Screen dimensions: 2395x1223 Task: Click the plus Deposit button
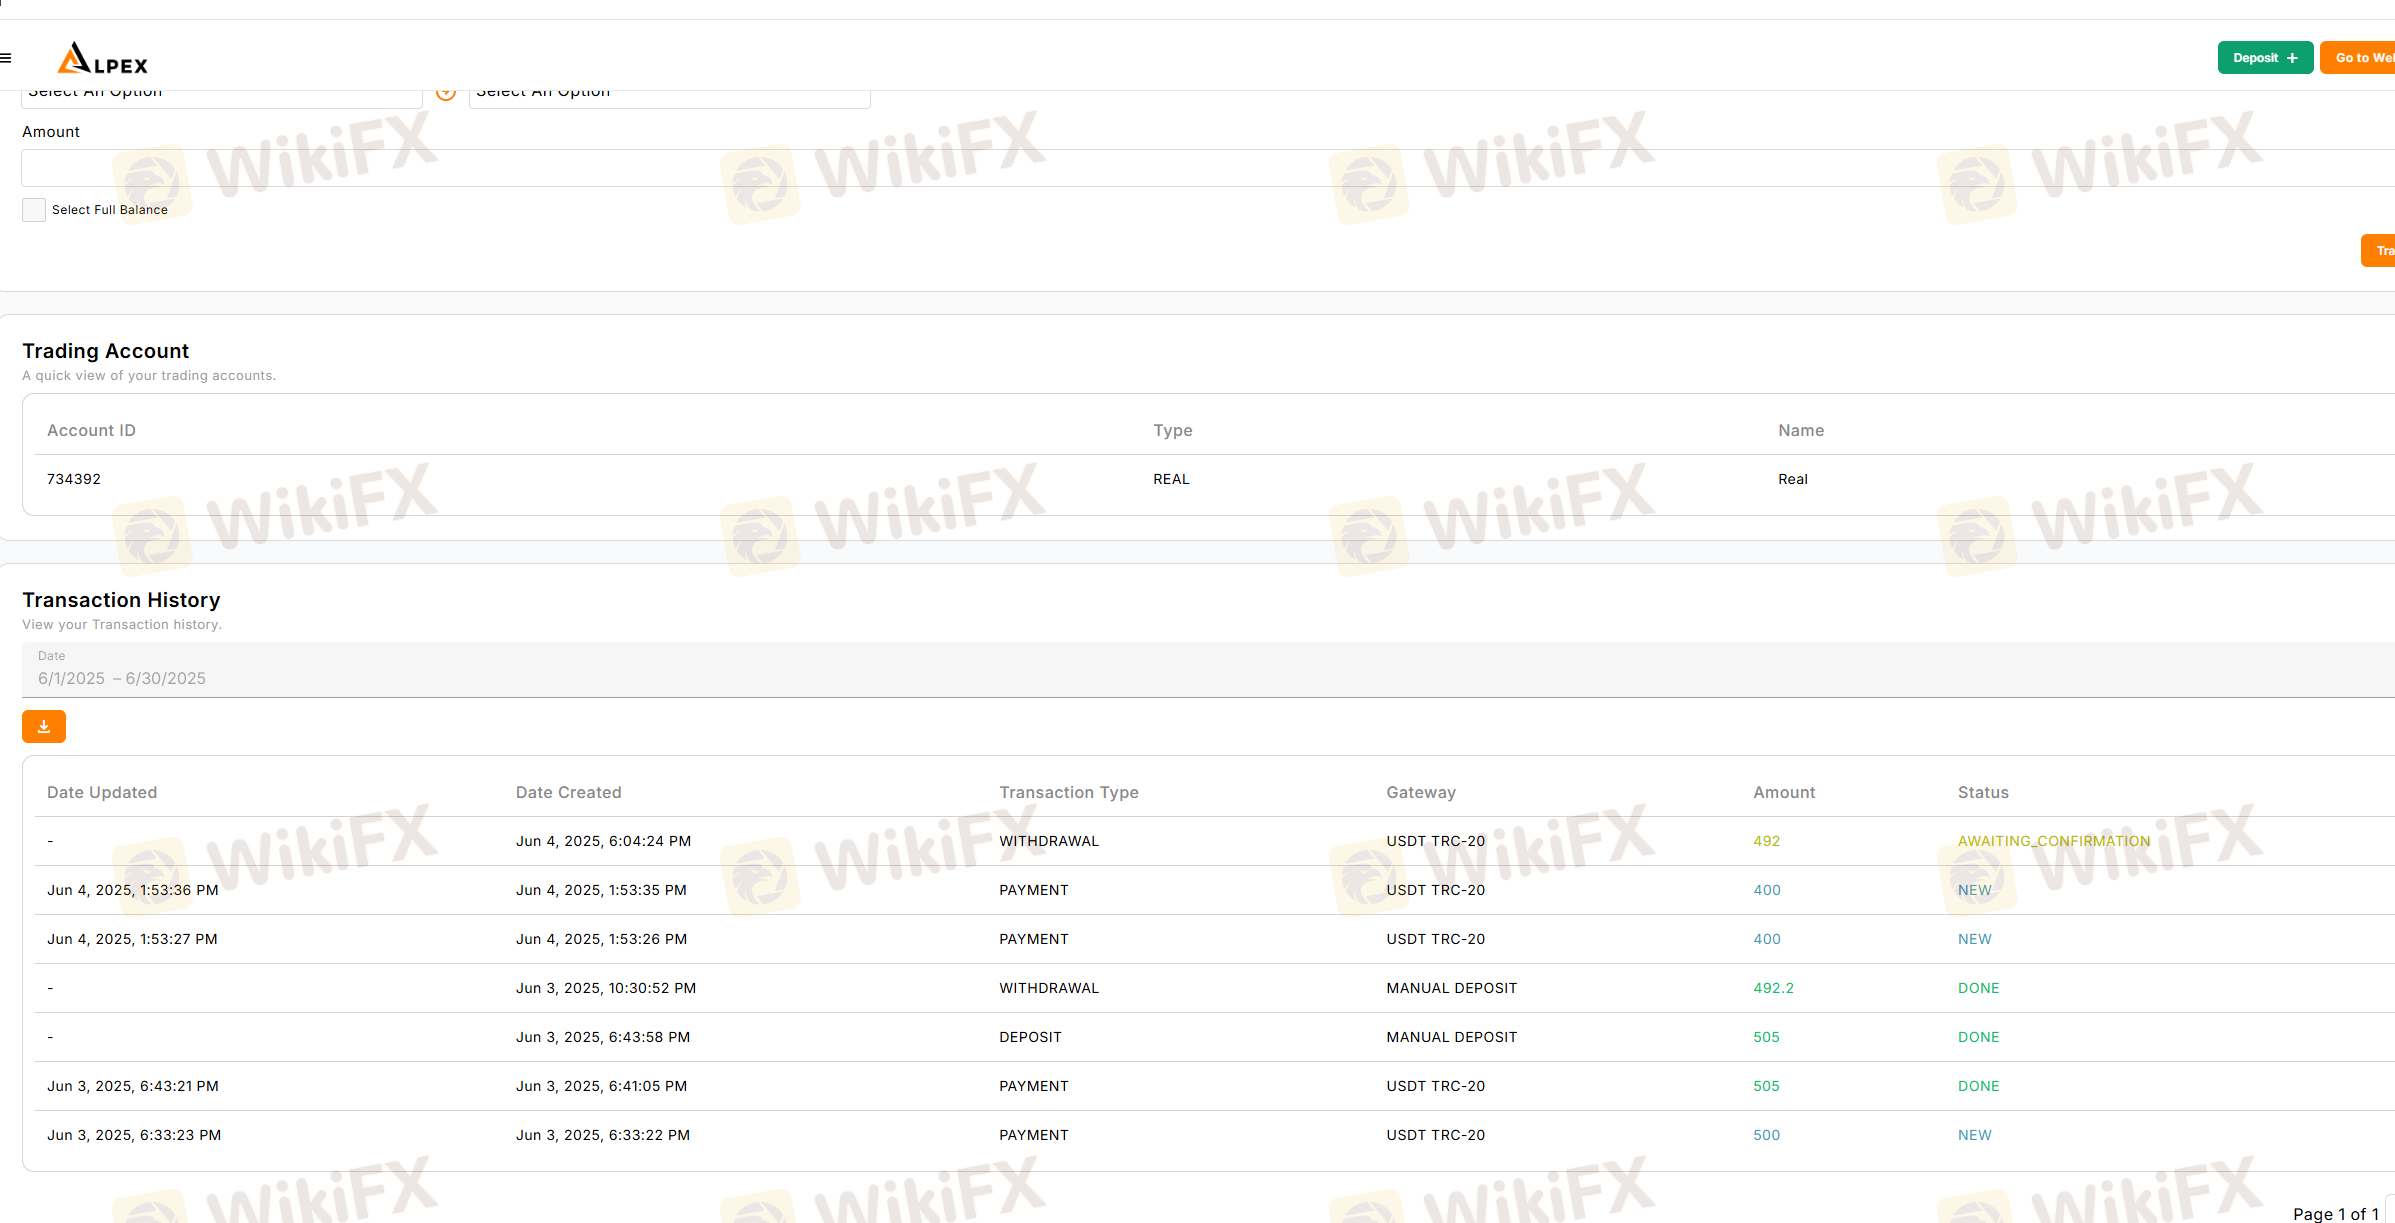(x=2264, y=58)
